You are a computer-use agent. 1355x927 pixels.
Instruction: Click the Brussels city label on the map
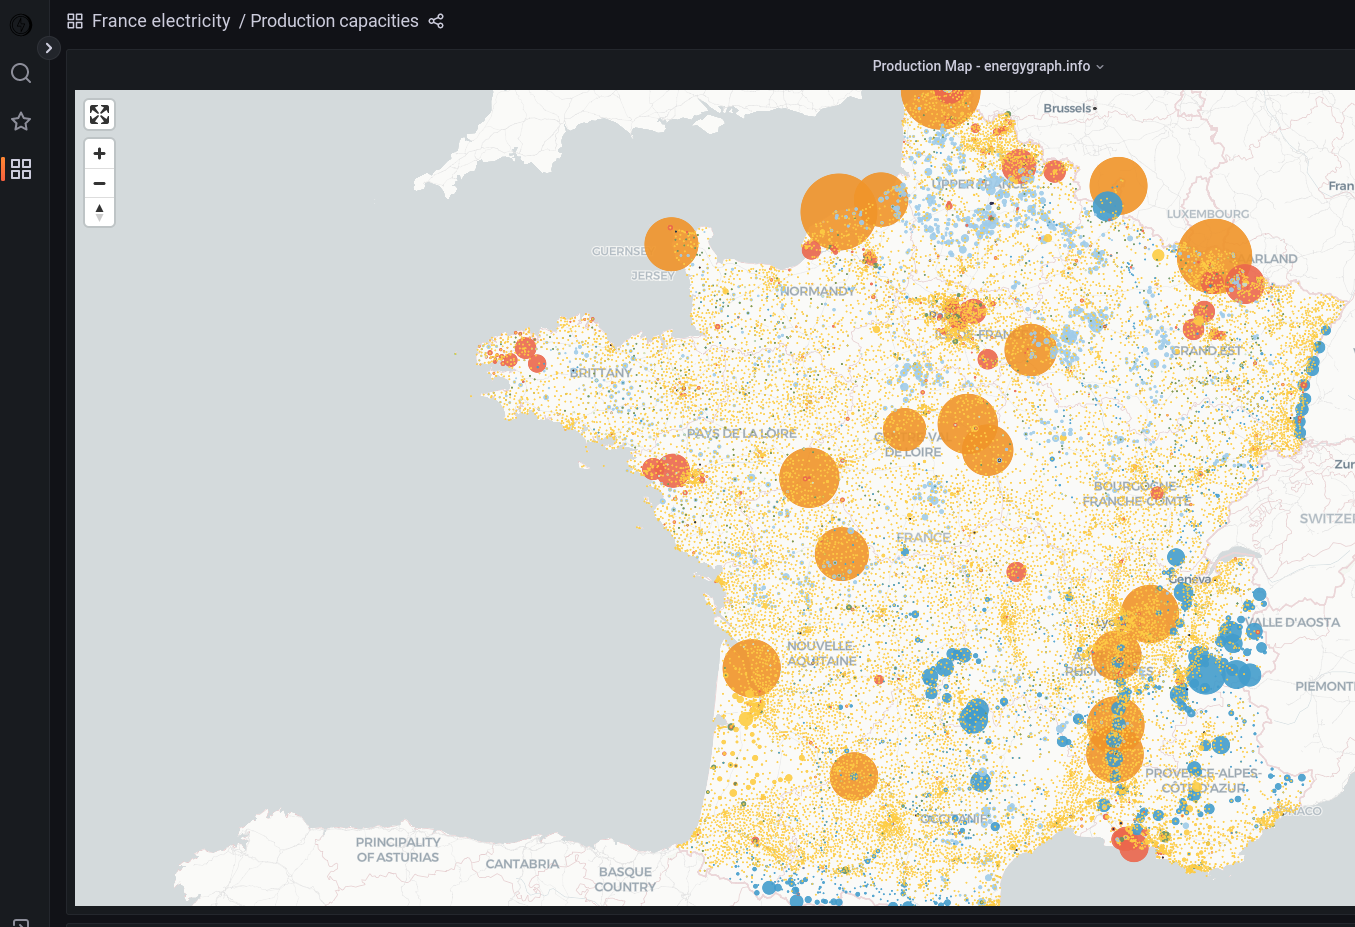point(1067,108)
